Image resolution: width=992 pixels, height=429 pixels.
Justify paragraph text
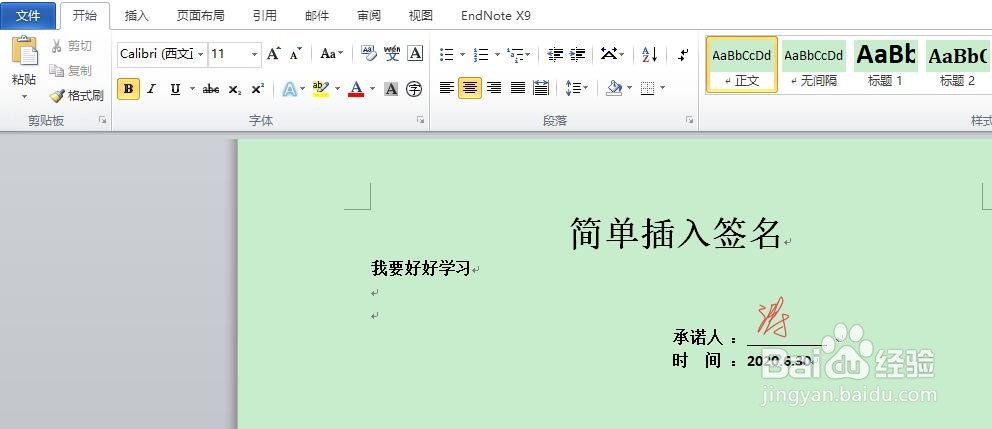[518, 88]
